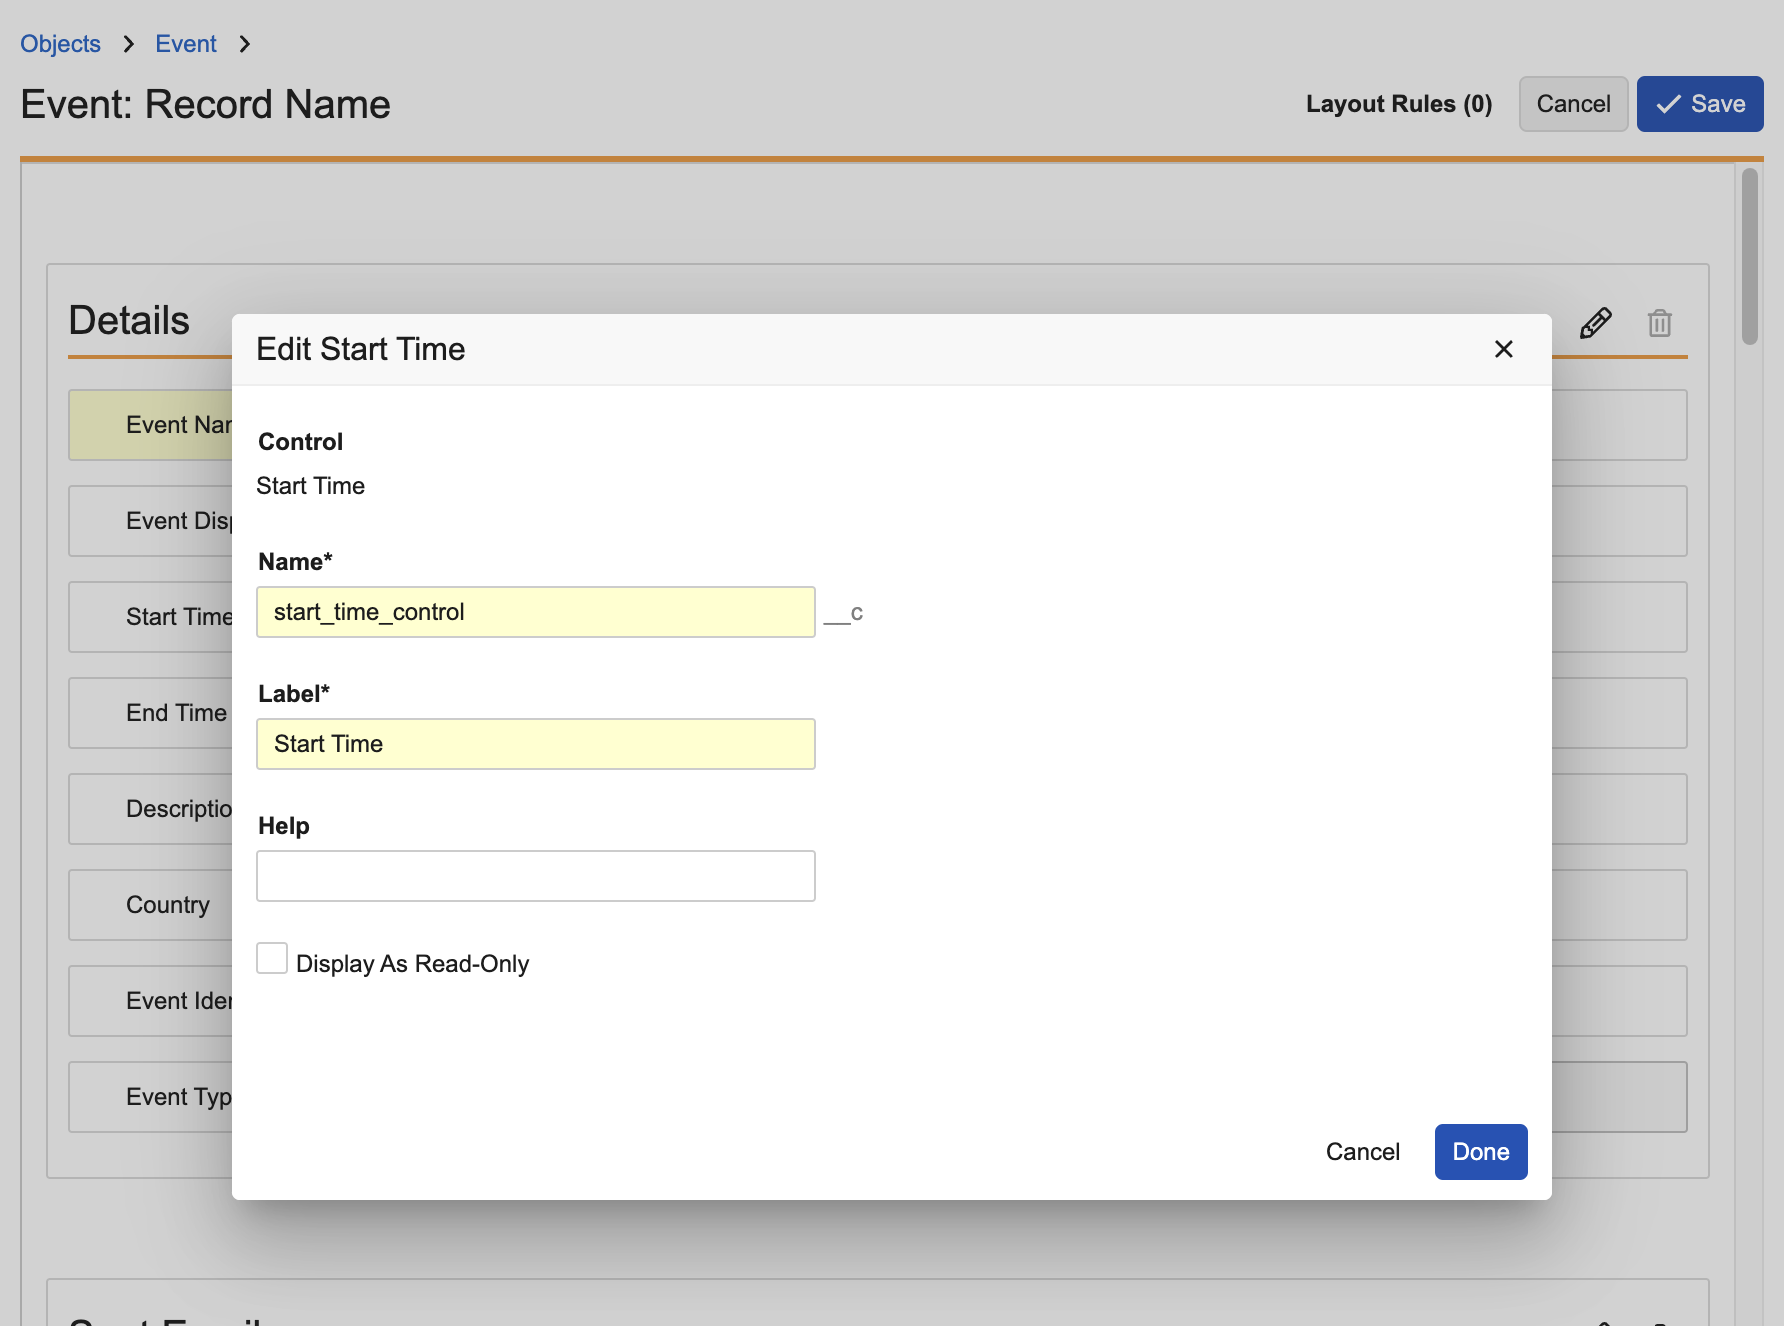
Task: Click the pencil edit icon for Details section
Action: tap(1595, 323)
